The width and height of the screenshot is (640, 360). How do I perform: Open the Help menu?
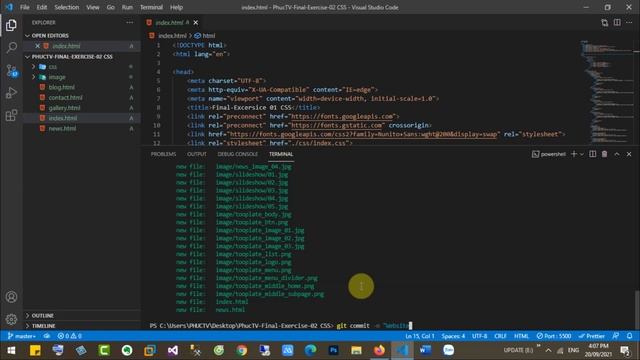pyautogui.click(x=176, y=7)
